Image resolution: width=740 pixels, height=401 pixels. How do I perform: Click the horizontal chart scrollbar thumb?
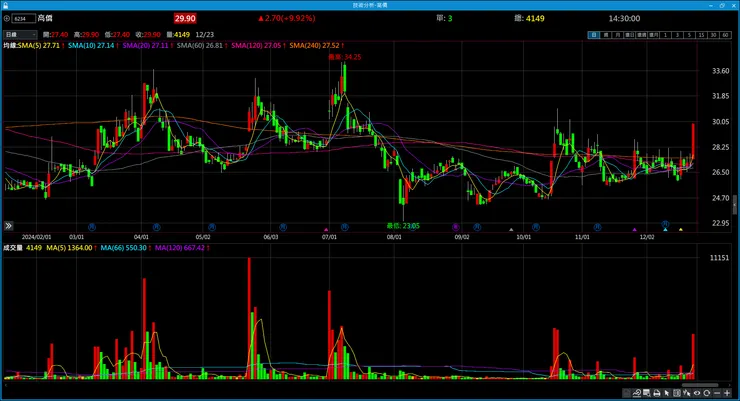(700, 385)
